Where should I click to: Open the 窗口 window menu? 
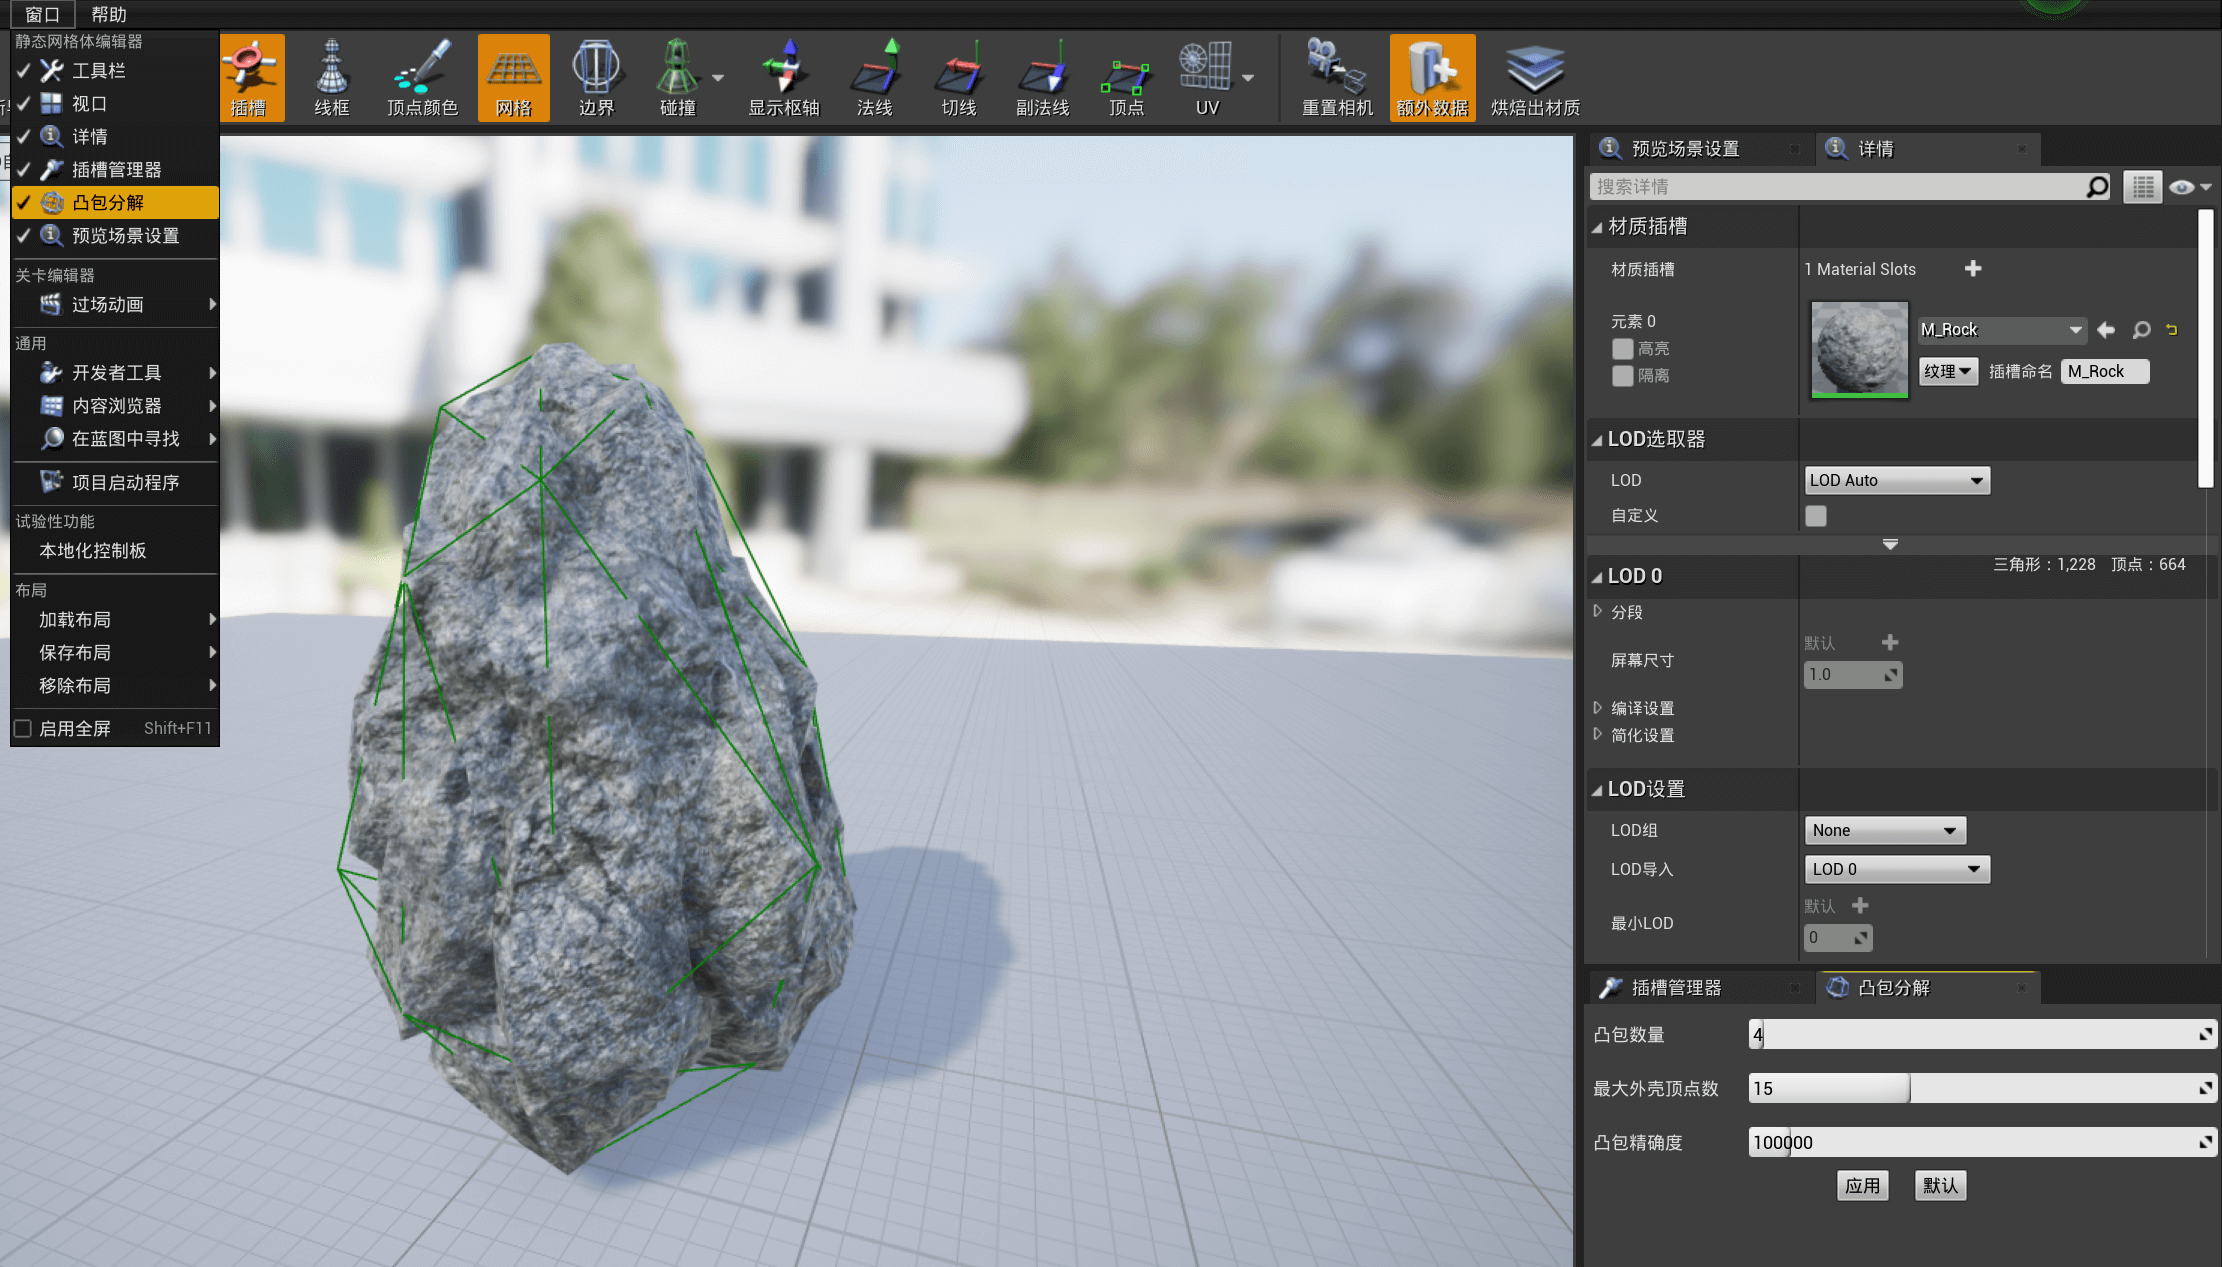(x=42, y=14)
